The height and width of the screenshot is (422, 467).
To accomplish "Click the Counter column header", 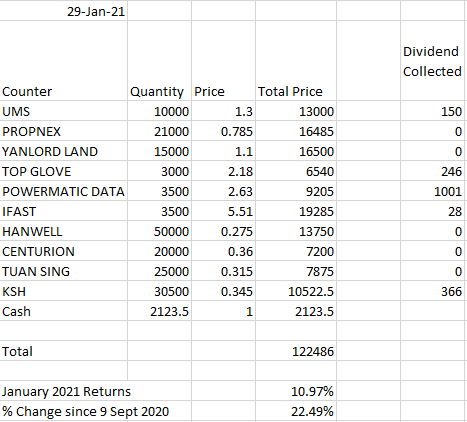I will 63,61.
